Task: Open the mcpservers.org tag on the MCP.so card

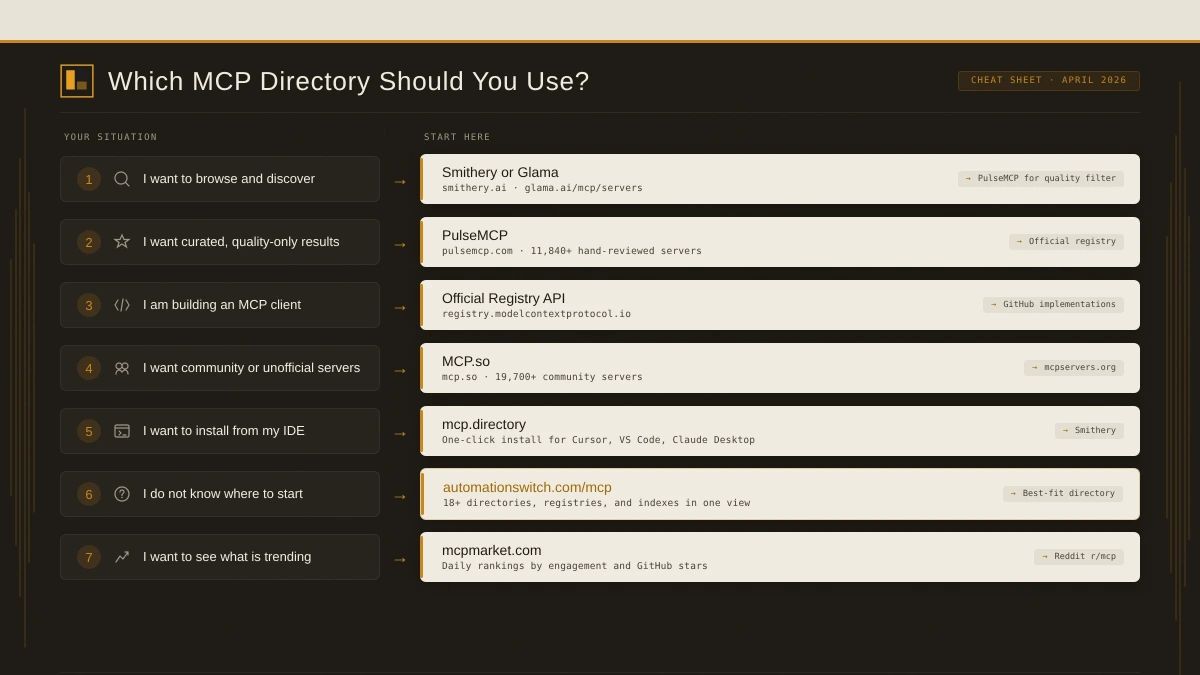Action: tap(1073, 367)
